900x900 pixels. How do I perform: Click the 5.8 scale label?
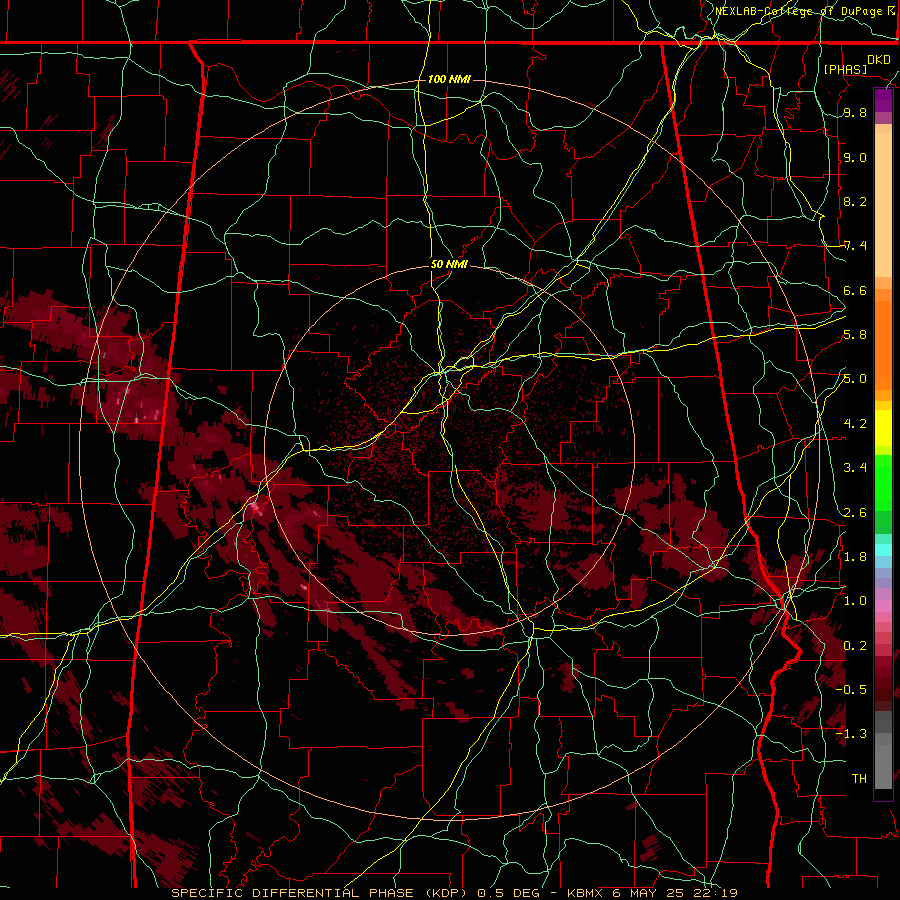(855, 335)
